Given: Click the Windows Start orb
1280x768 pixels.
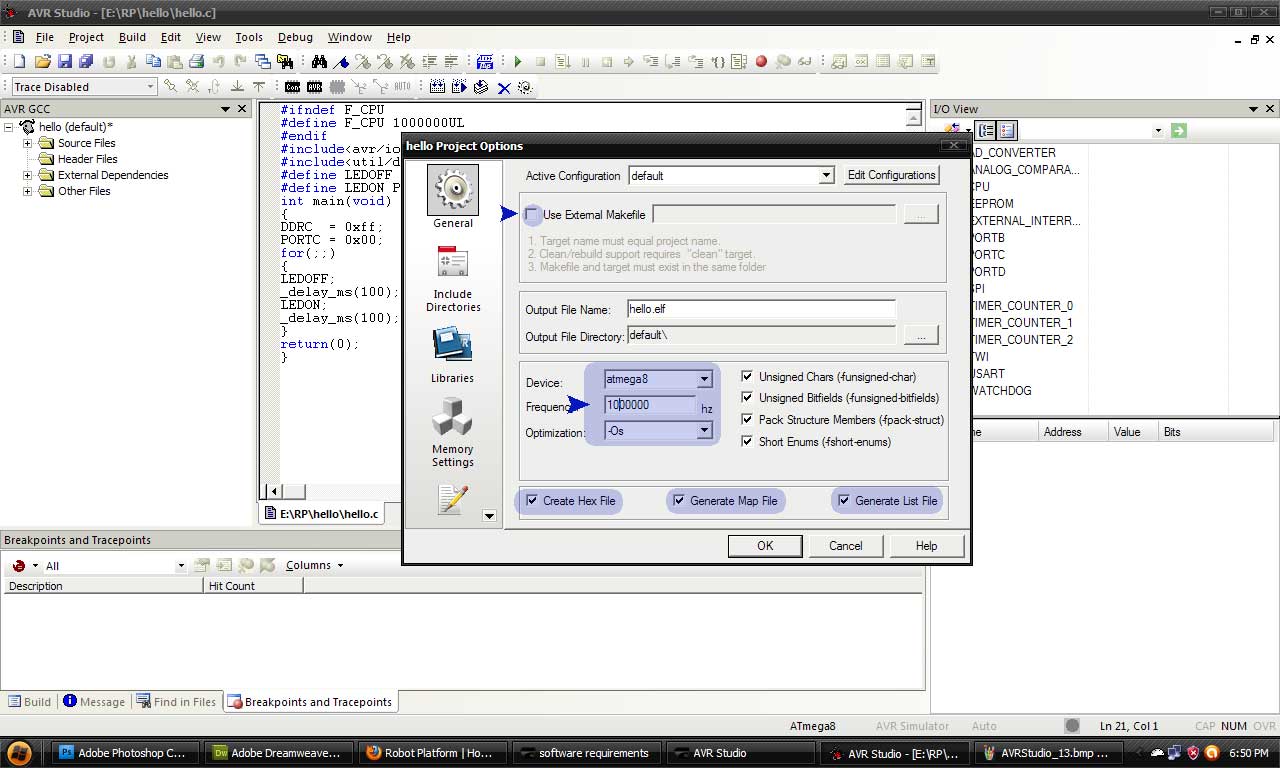Looking at the screenshot, I should 19,752.
